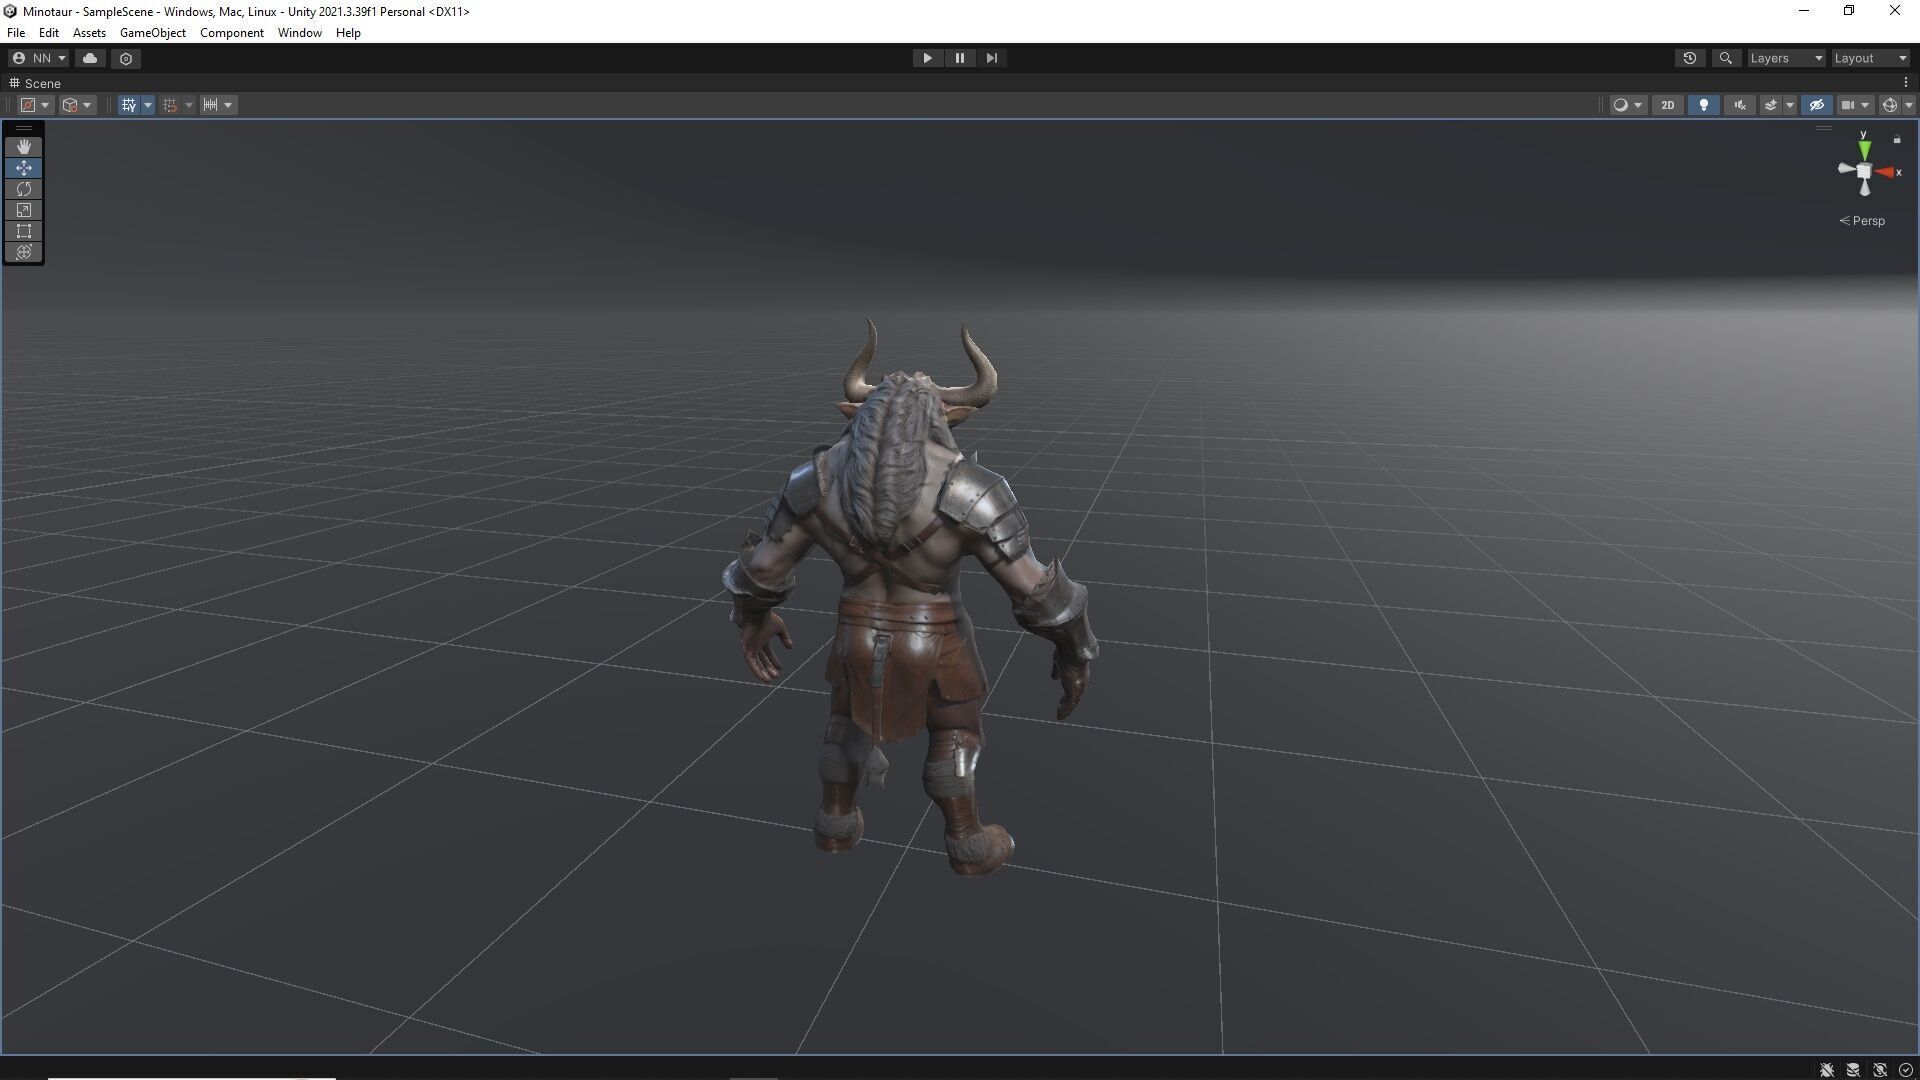
Task: Click the cache server status icon
Action: tap(1853, 1070)
